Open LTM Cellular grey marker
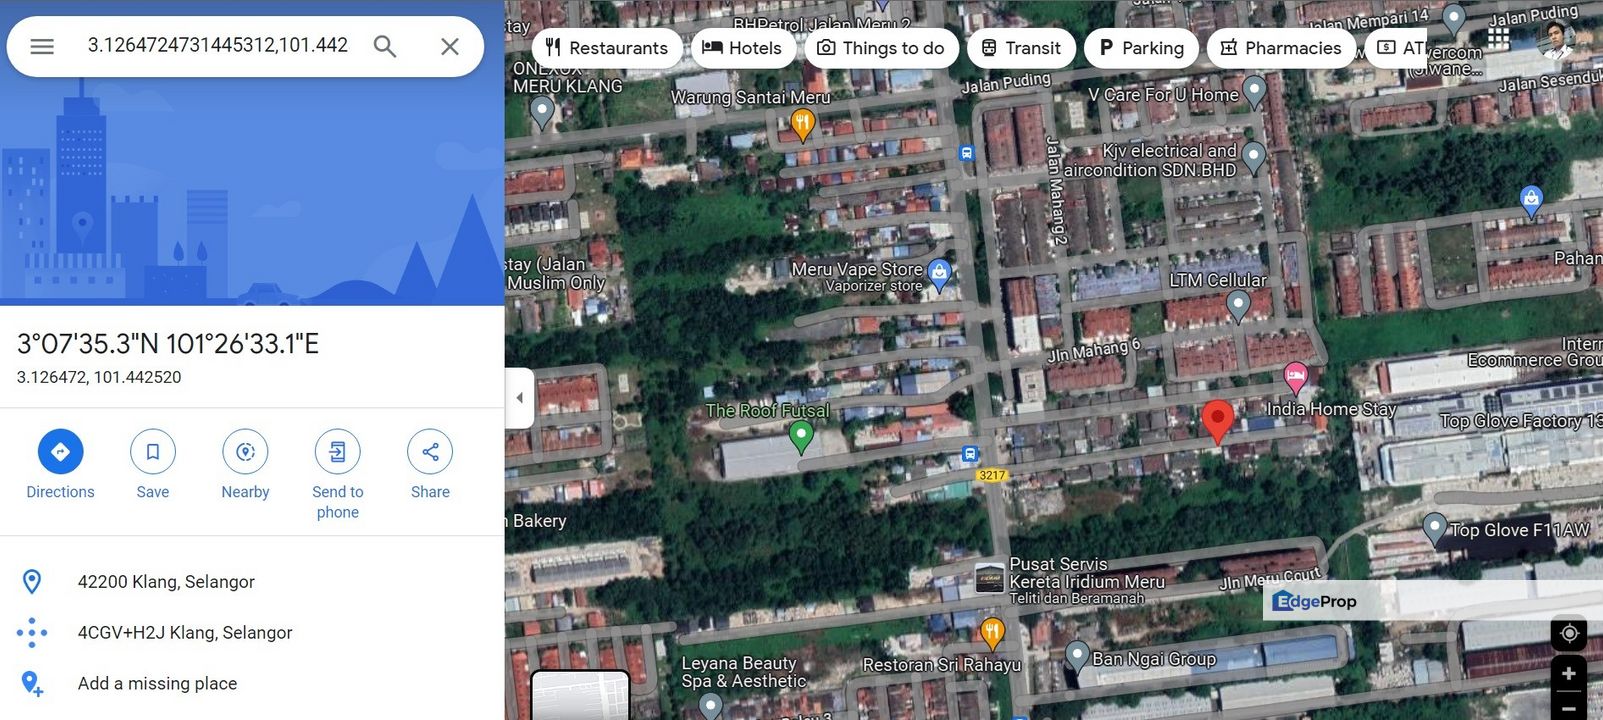Image resolution: width=1603 pixels, height=720 pixels. point(1238,306)
